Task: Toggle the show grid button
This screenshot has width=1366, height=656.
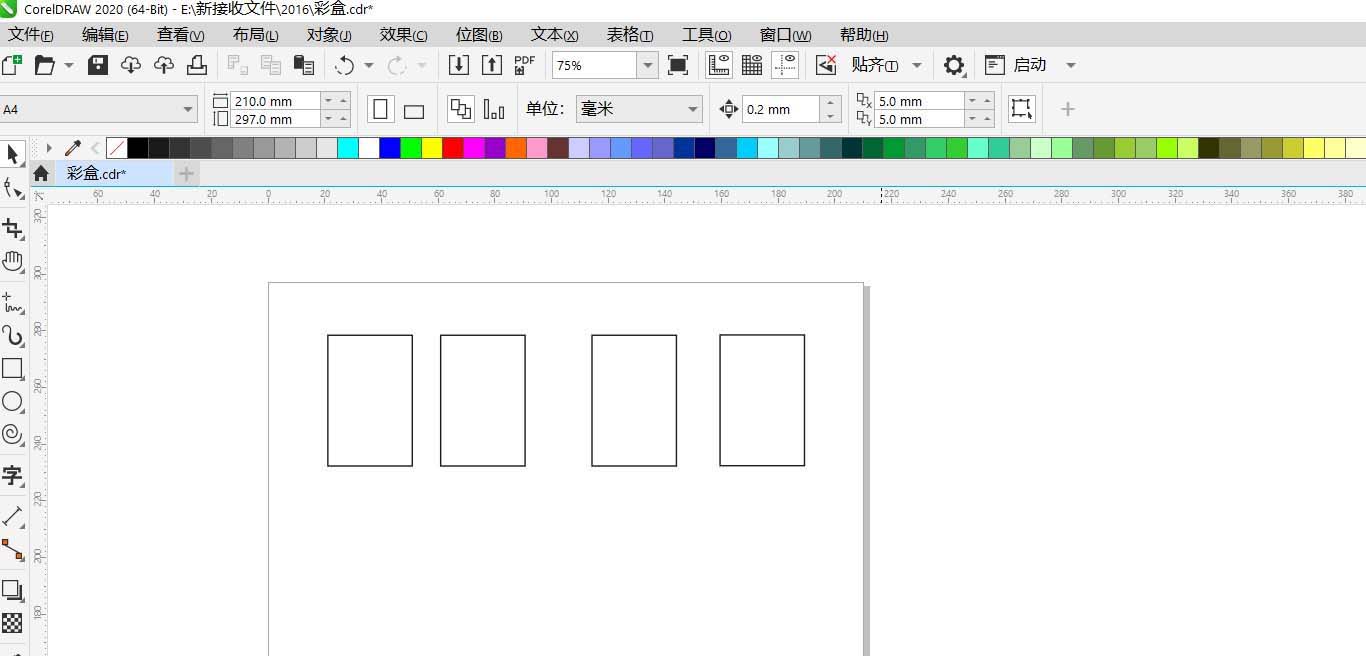Action: pos(752,65)
